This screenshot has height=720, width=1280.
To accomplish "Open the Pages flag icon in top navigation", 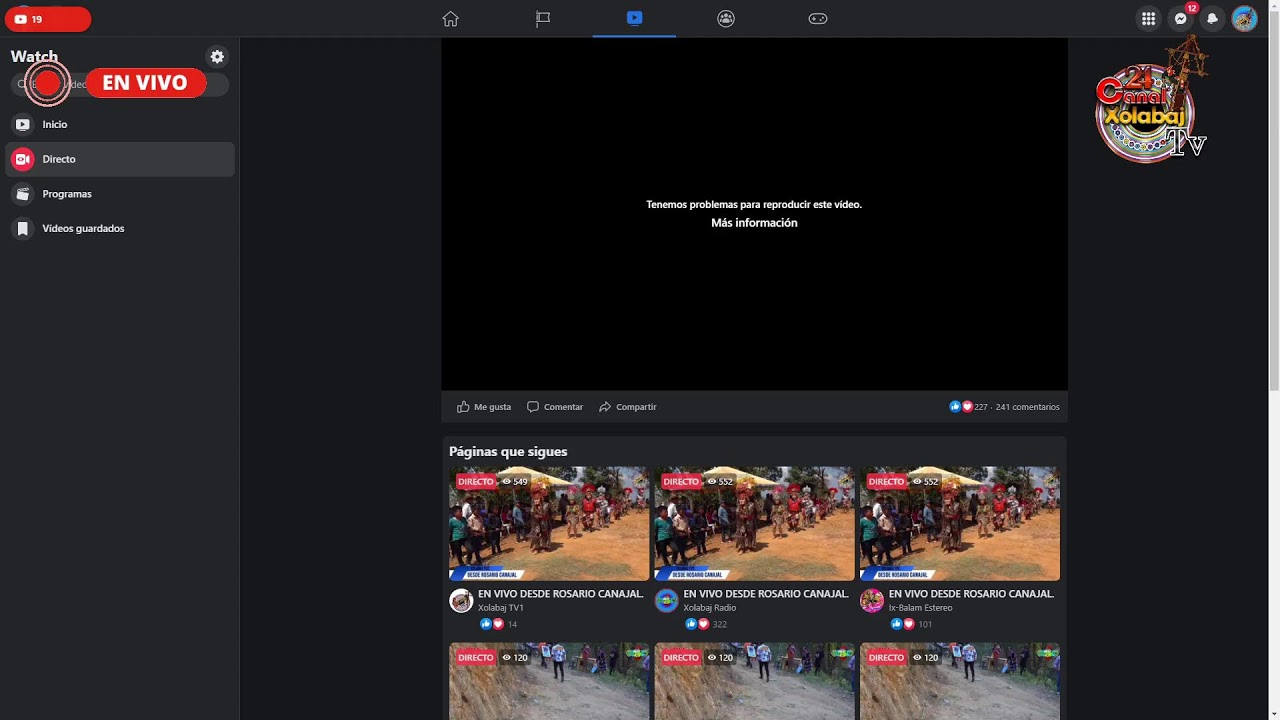I will pos(543,18).
